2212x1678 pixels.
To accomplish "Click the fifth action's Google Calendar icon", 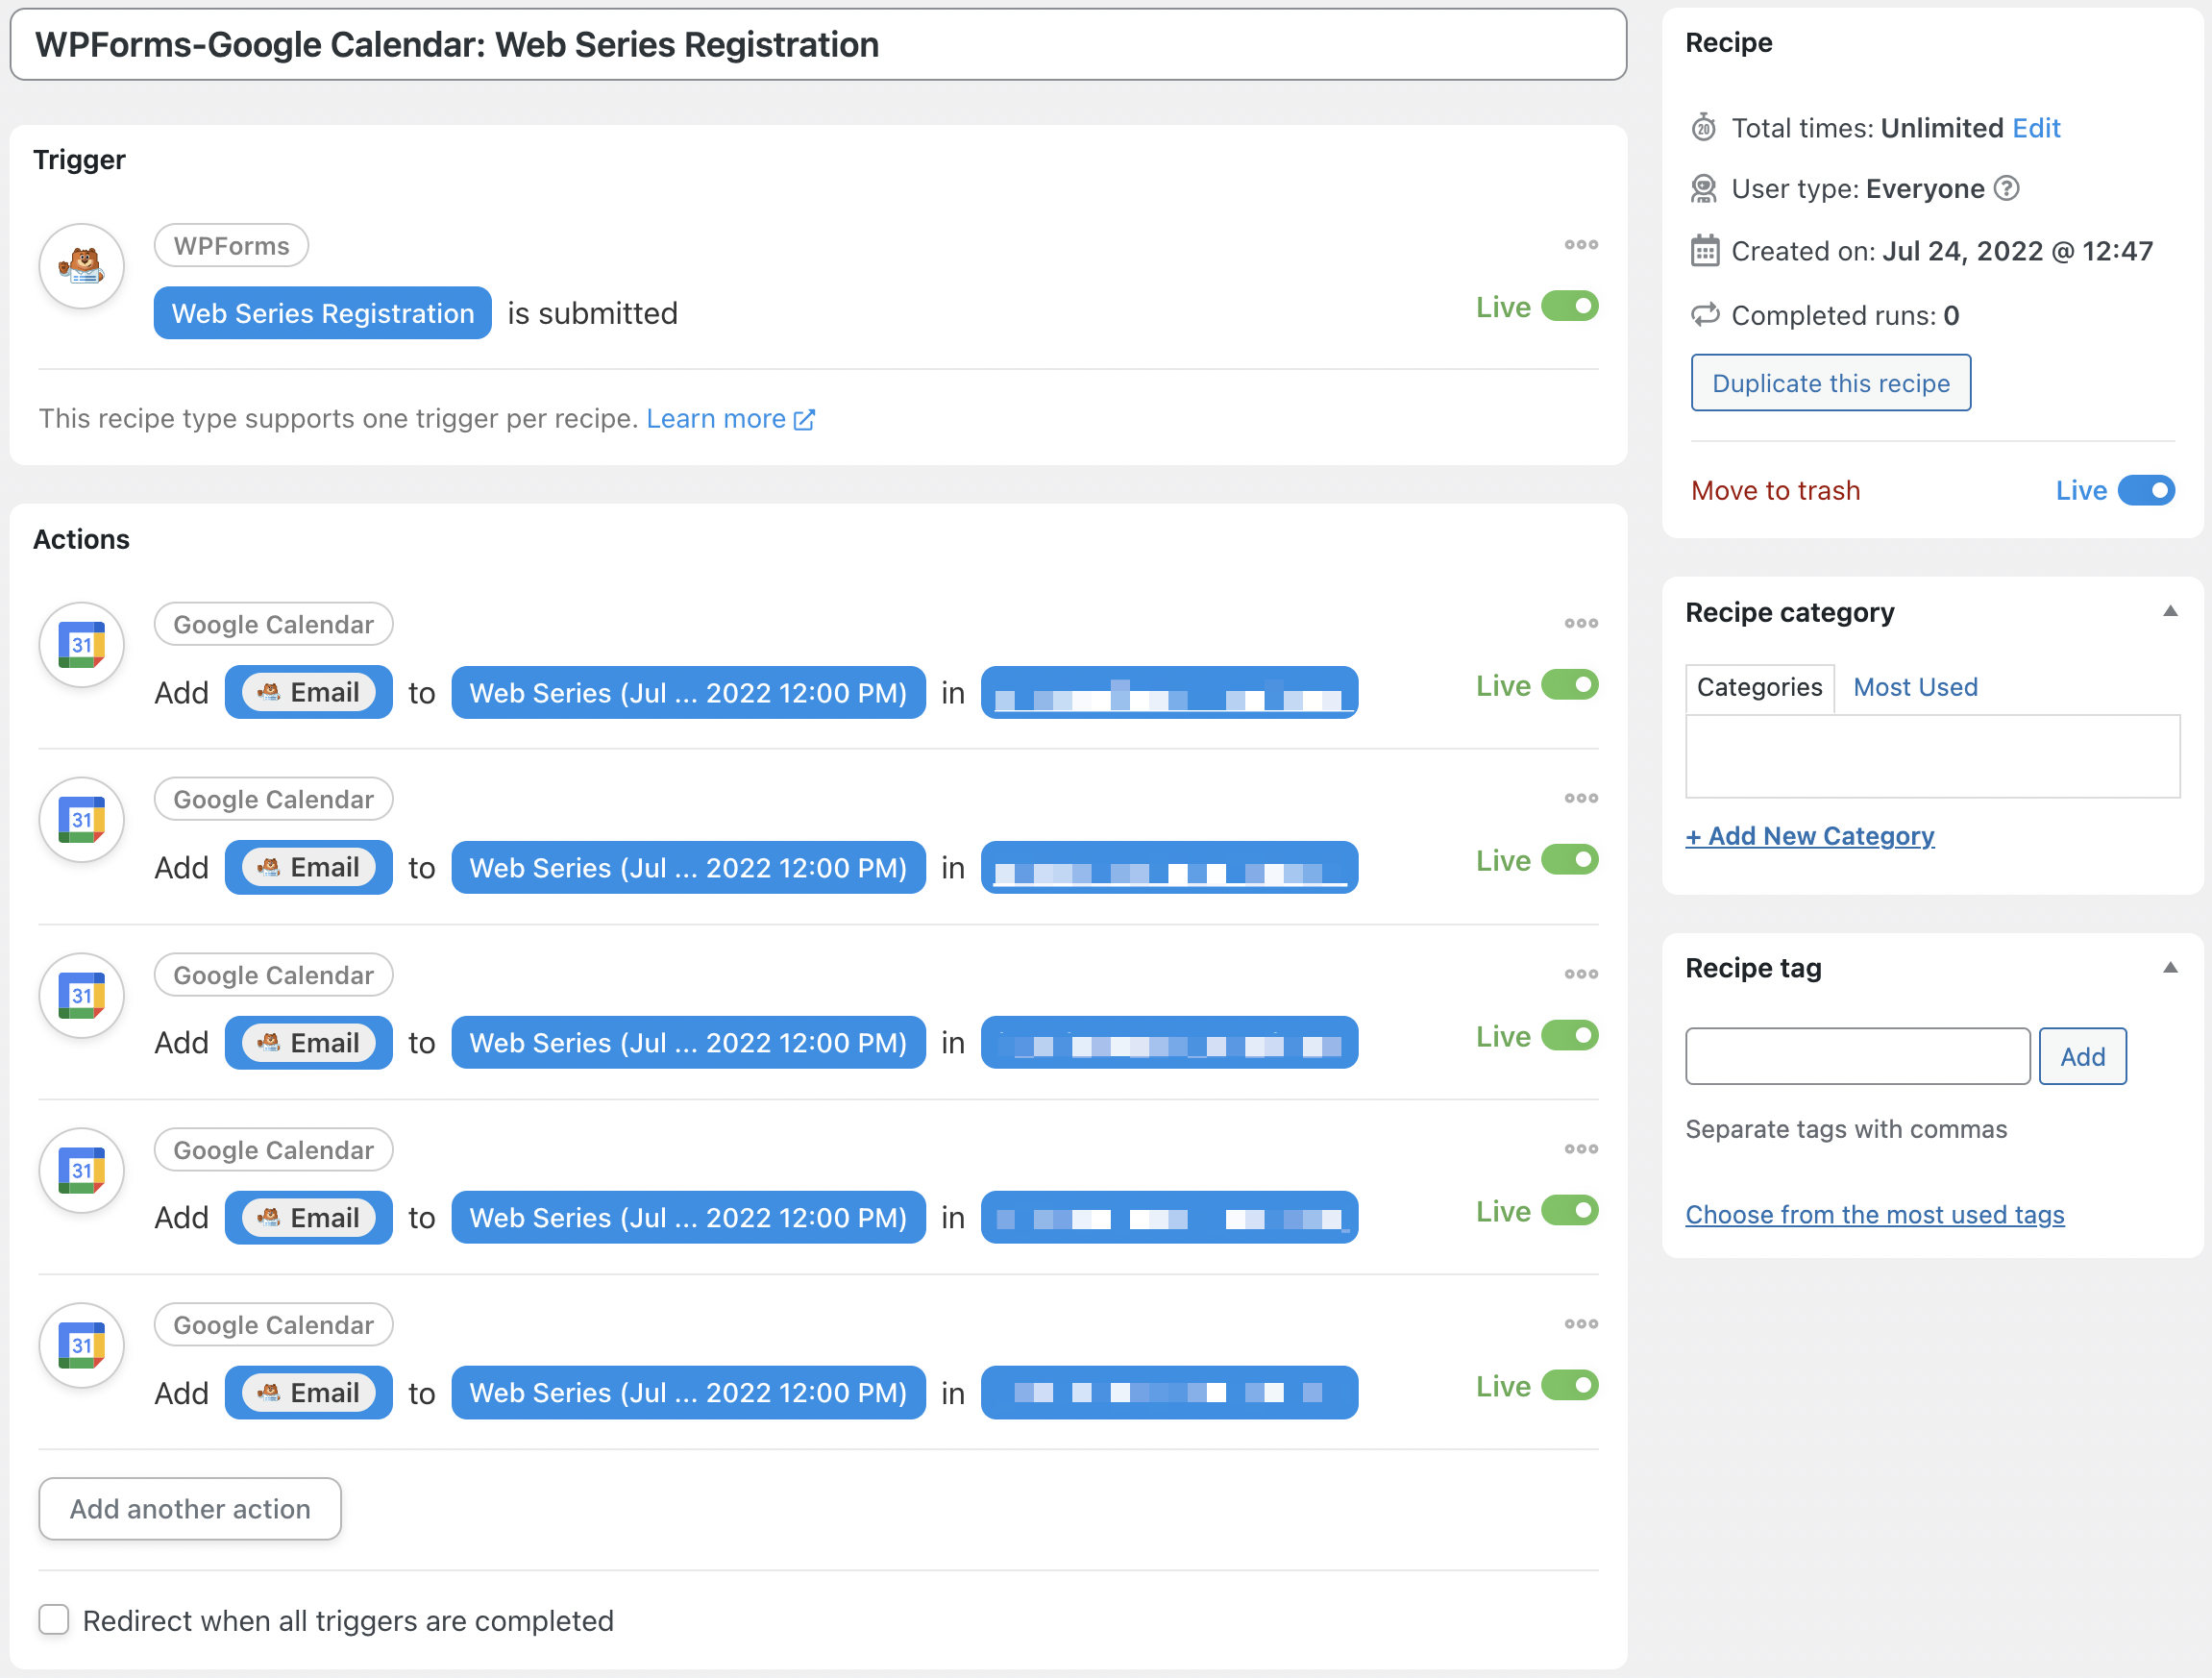I will coord(81,1345).
